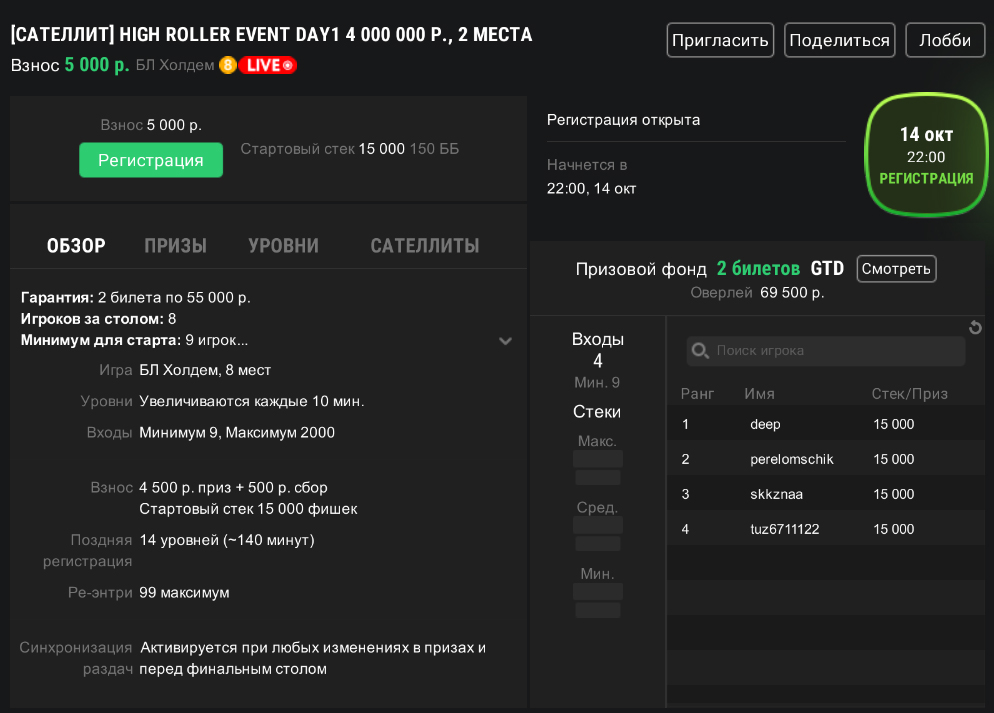Screen dimensions: 994x713
Task: Share tournament via Поделиться button
Action: point(839,40)
